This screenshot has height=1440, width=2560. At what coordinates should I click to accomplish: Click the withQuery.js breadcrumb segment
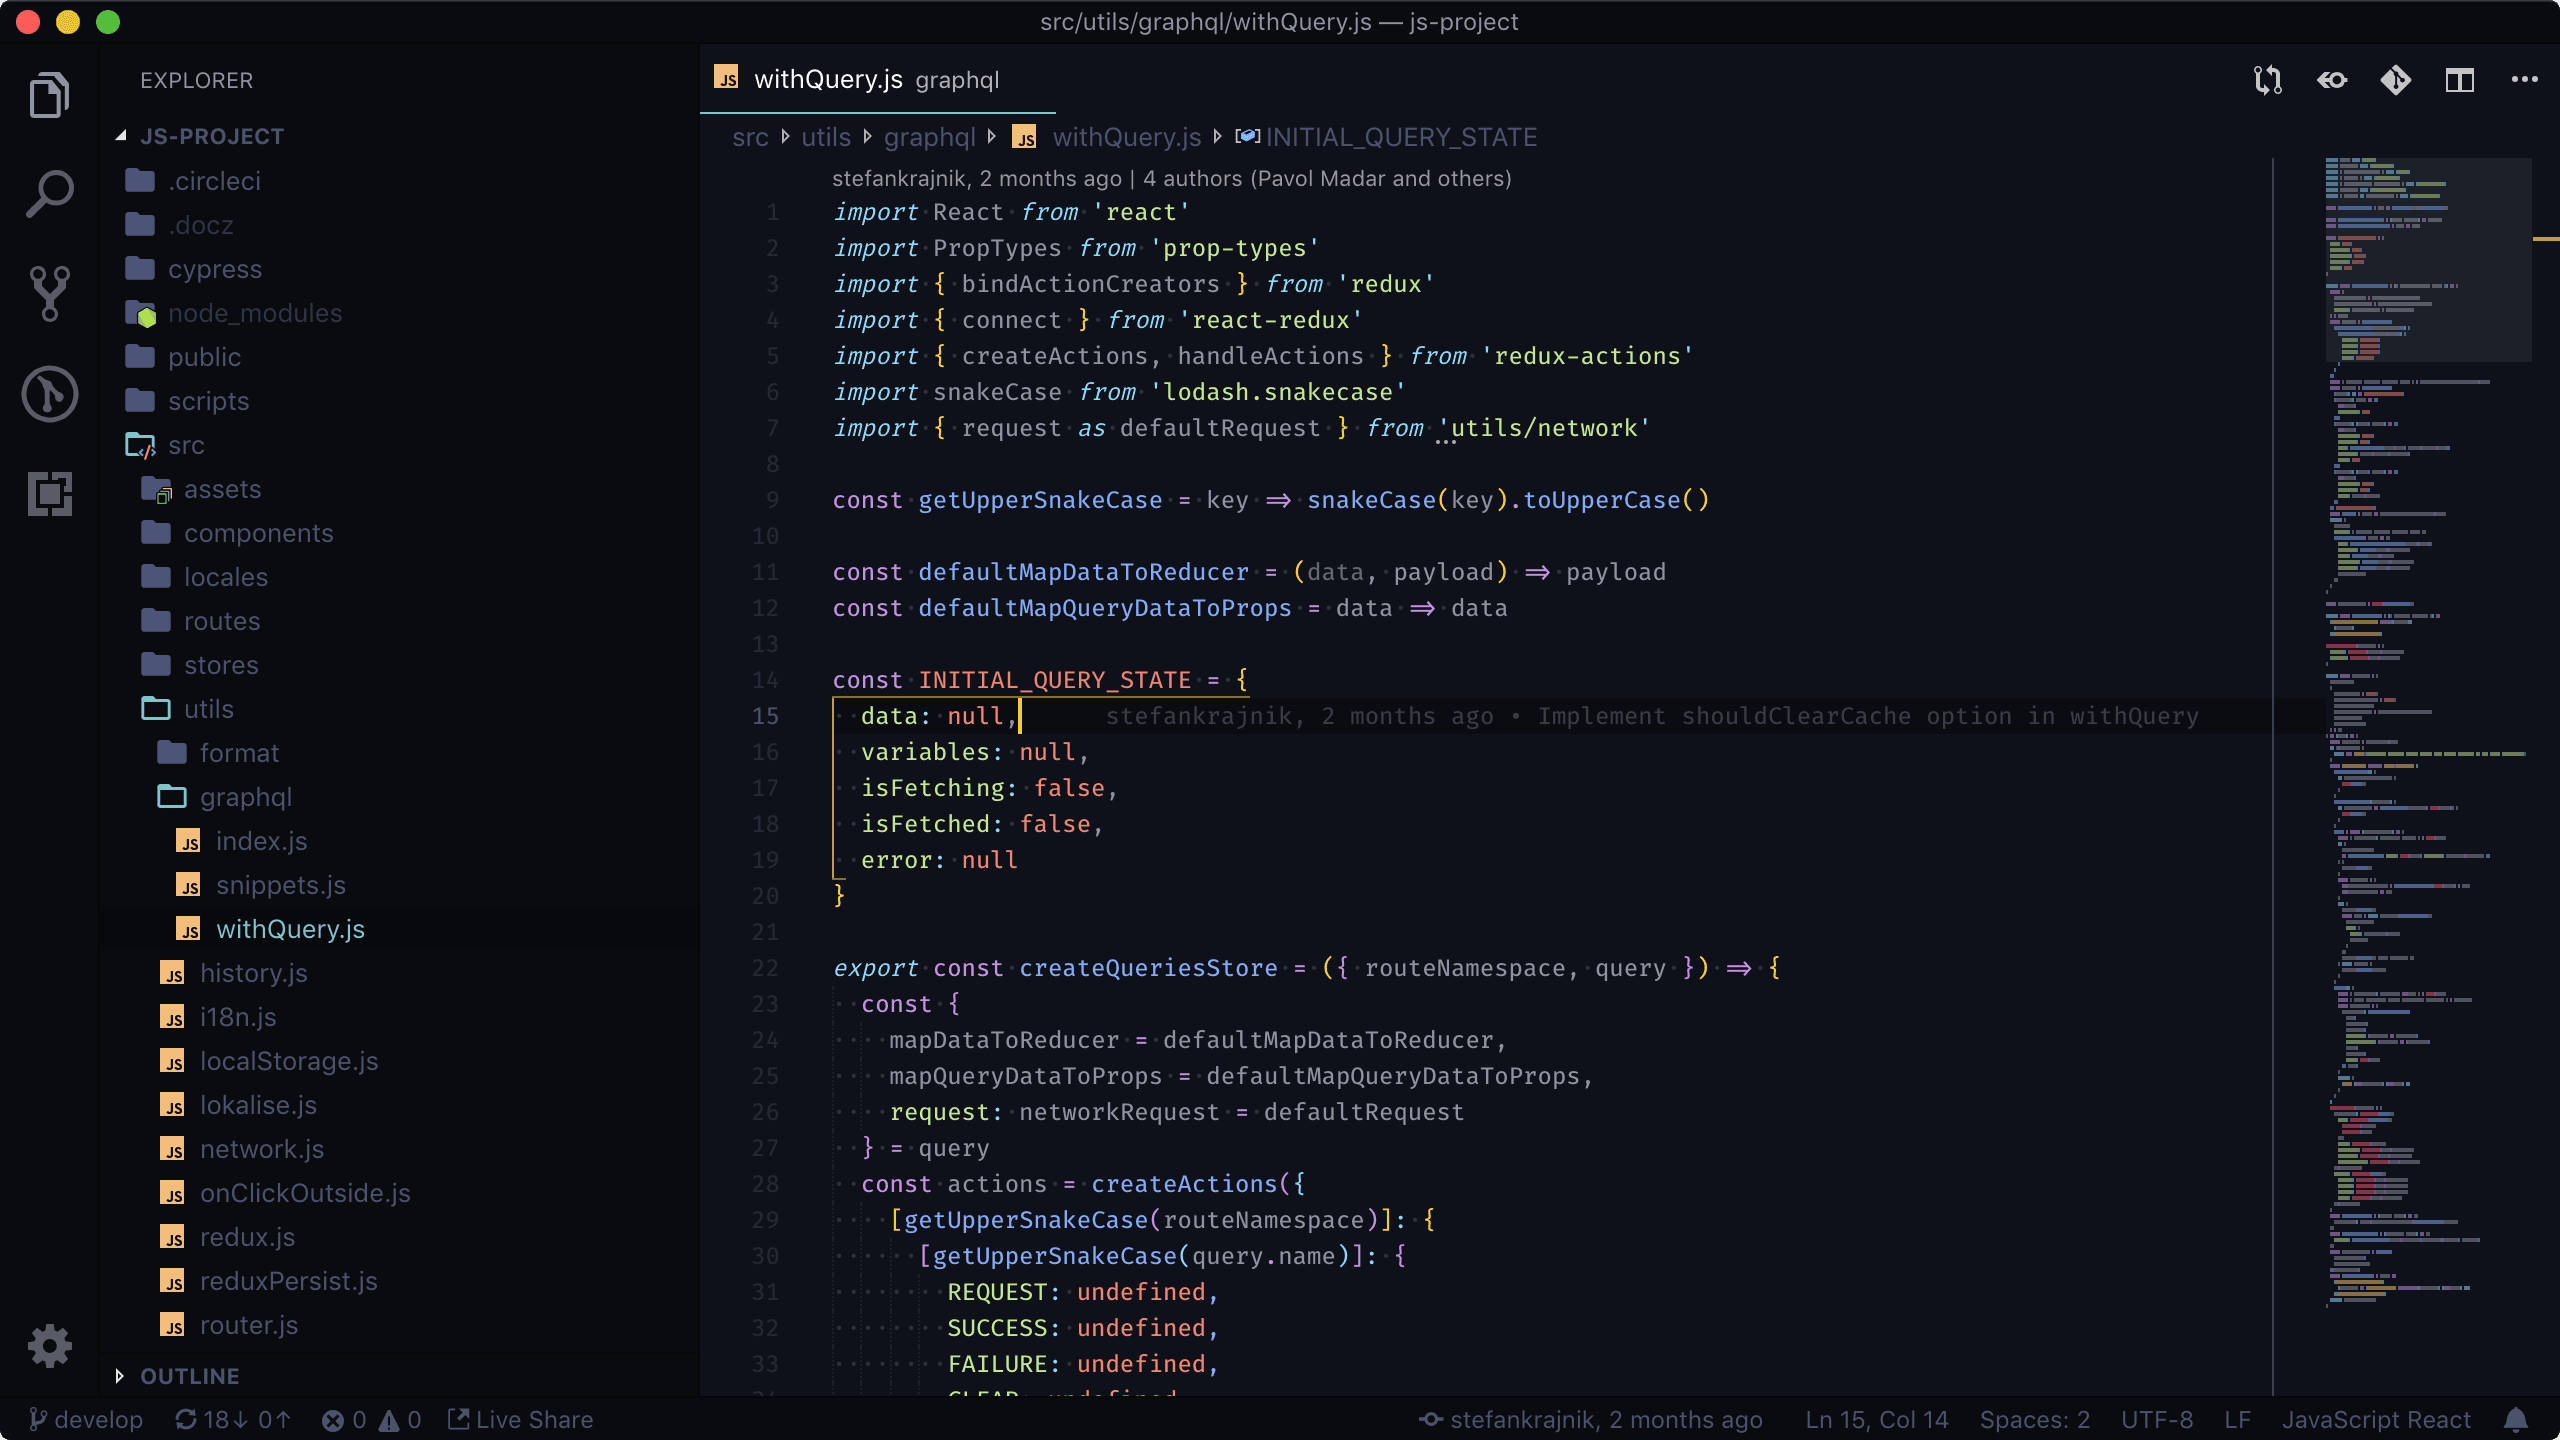1107,137
